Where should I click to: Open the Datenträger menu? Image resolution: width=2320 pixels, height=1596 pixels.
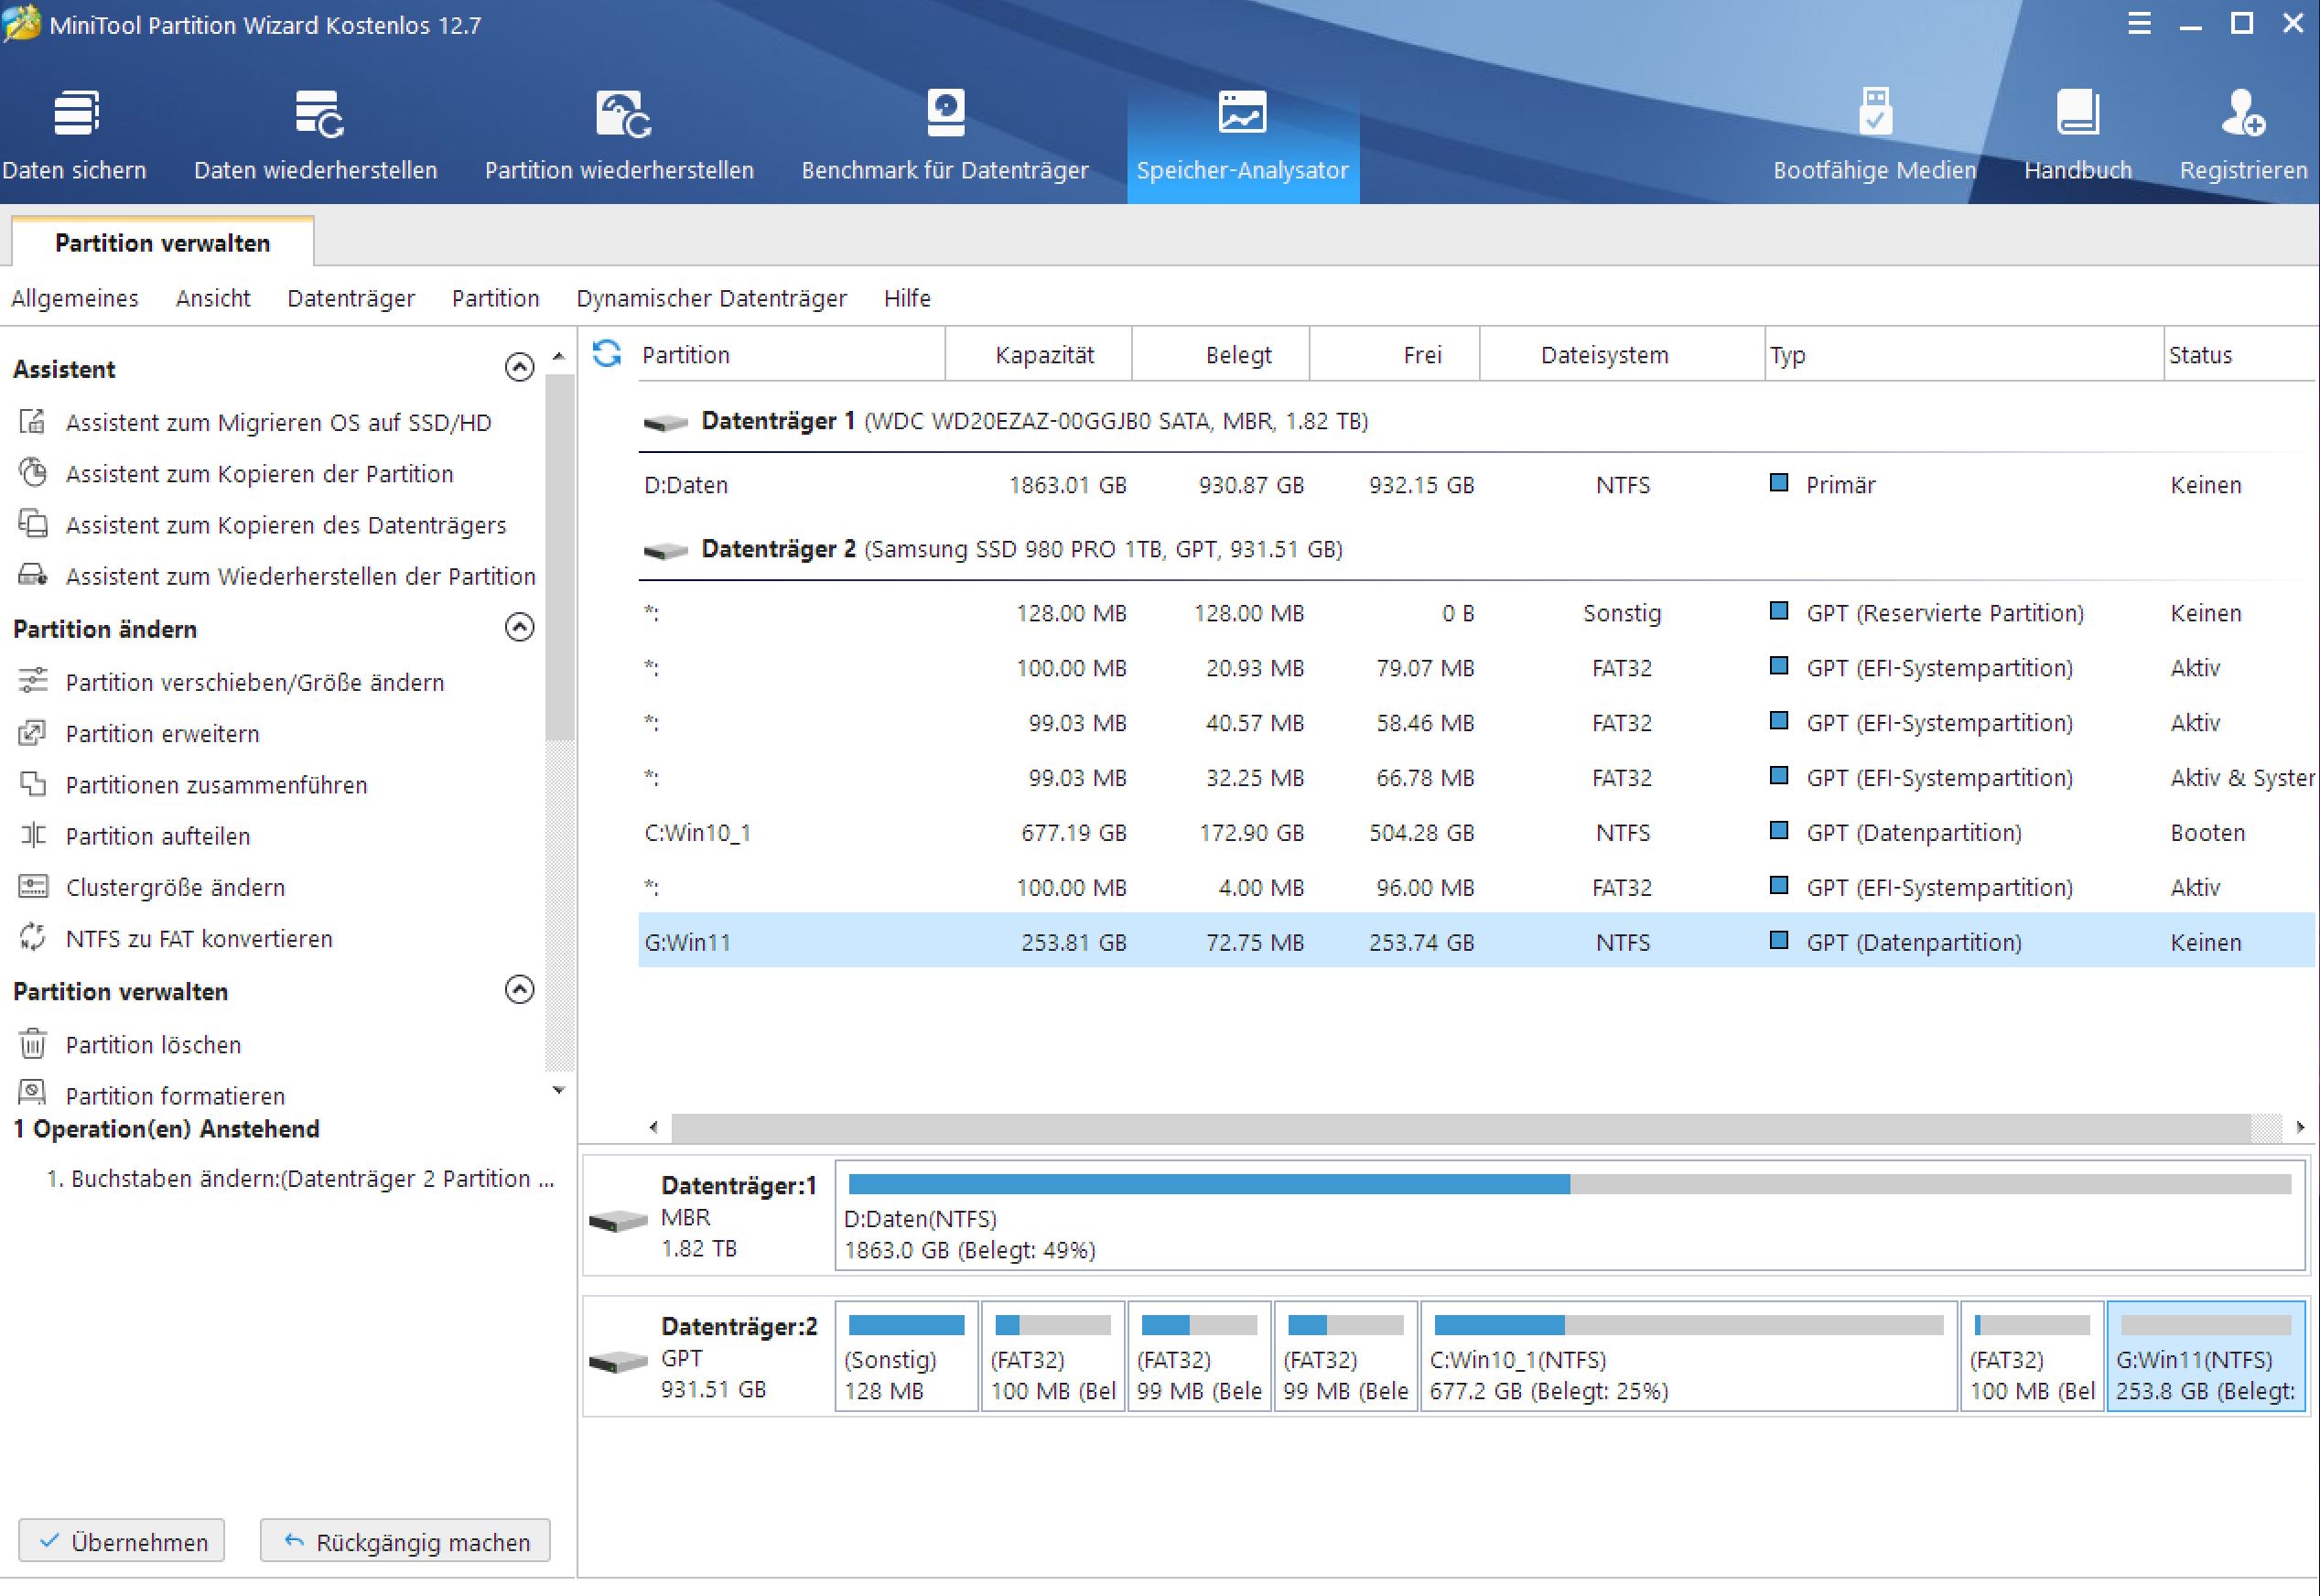pyautogui.click(x=350, y=298)
